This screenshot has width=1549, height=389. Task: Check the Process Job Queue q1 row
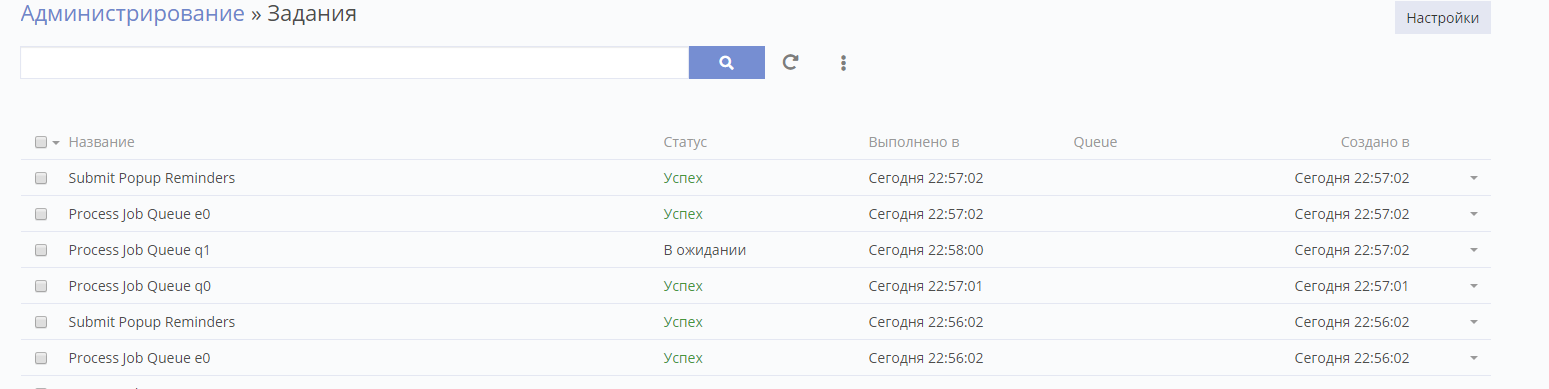click(x=41, y=250)
